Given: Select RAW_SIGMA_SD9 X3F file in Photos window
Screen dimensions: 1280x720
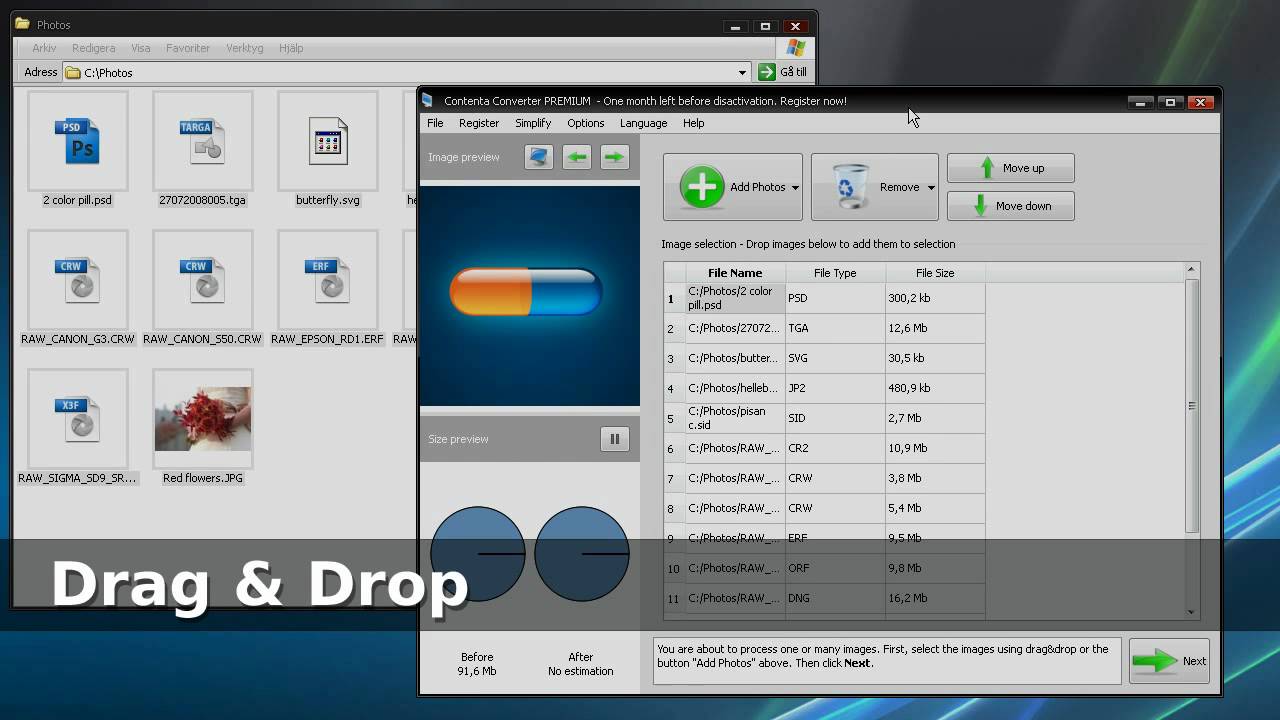Looking at the screenshot, I should tap(78, 428).
